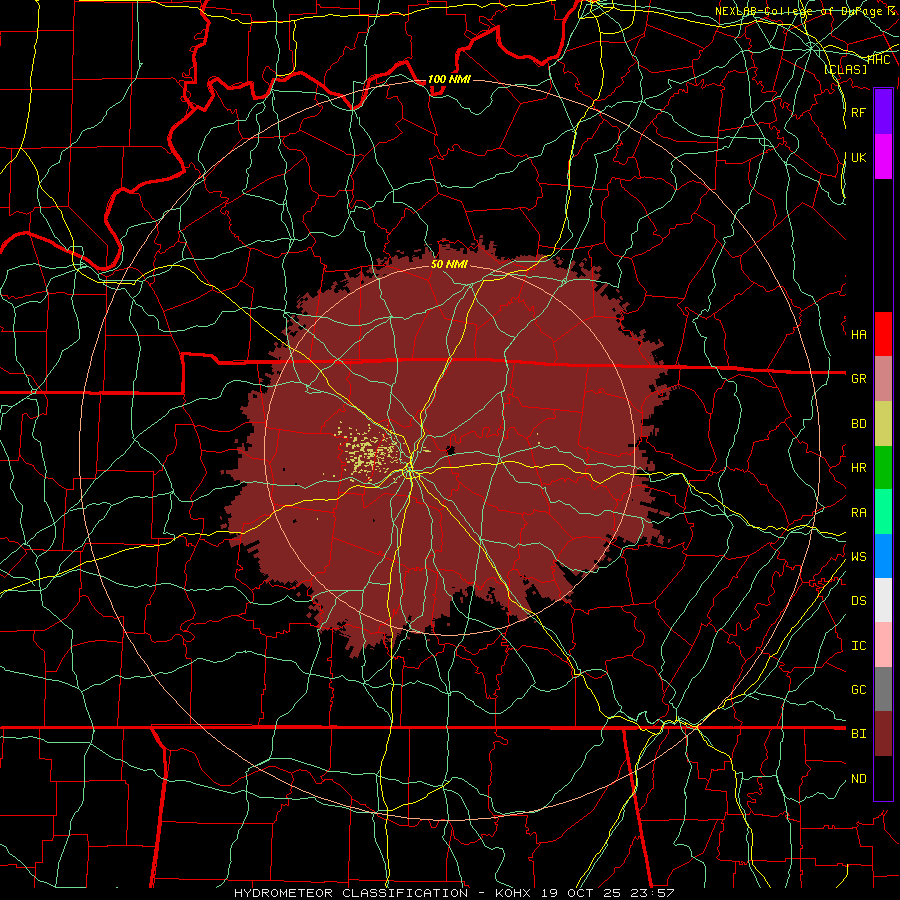900x900 pixels.
Task: Click the purple RF legend color swatch
Action: (x=883, y=112)
